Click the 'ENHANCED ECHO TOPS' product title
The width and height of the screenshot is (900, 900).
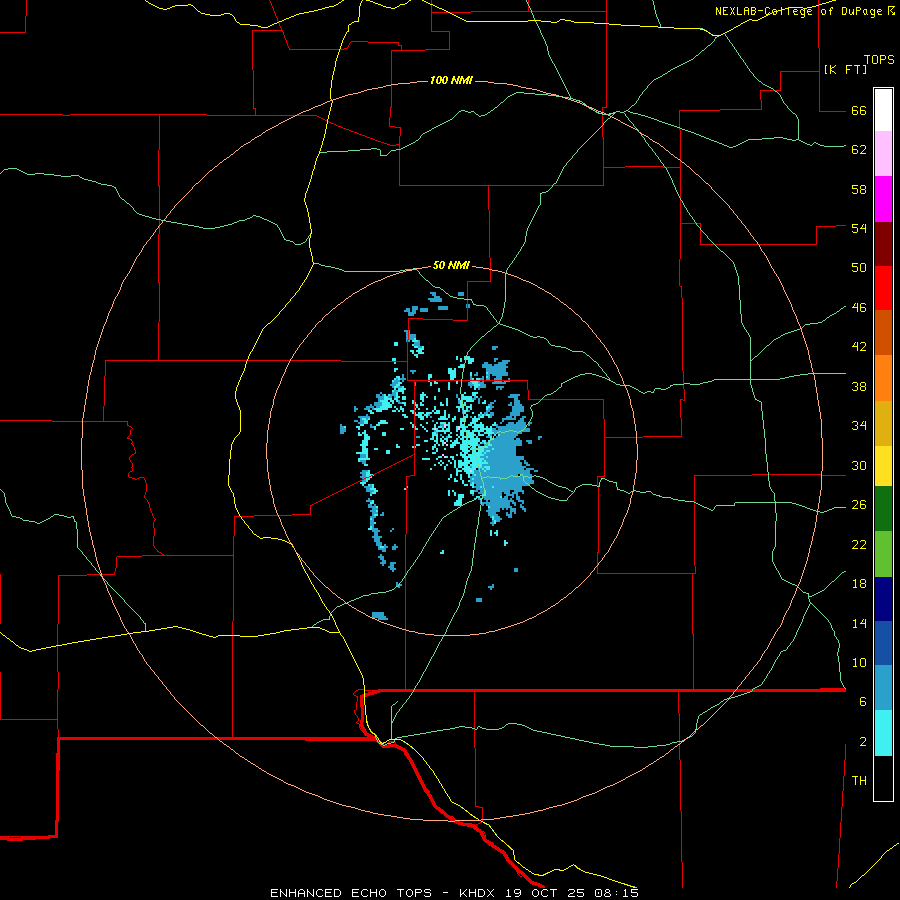(x=351, y=893)
